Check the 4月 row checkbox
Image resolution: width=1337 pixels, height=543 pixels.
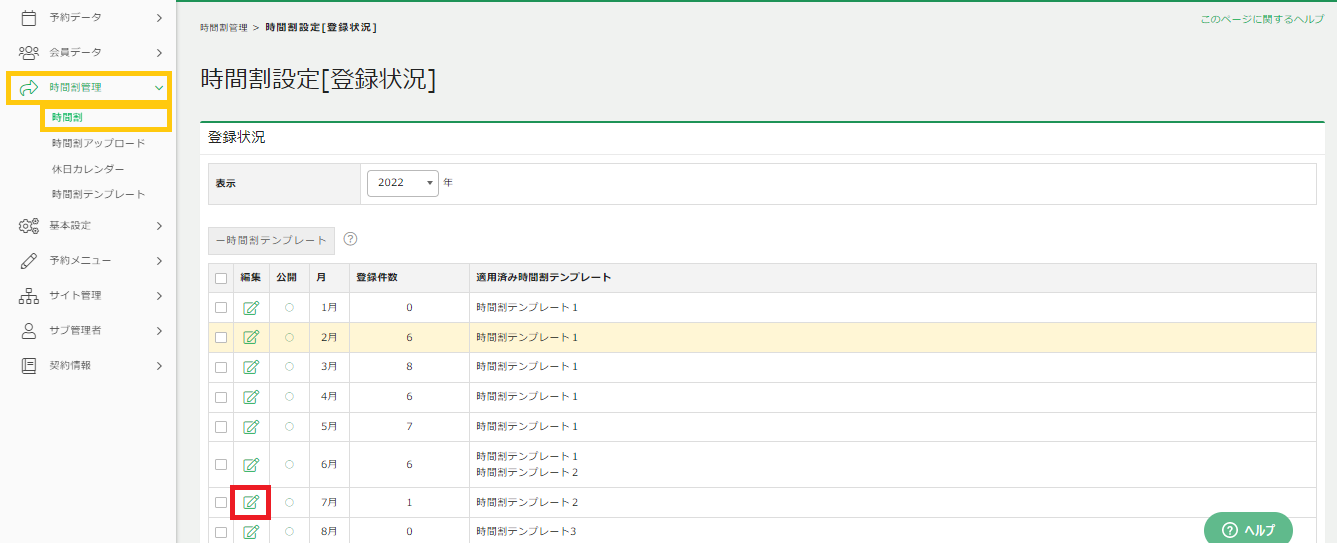coord(221,398)
